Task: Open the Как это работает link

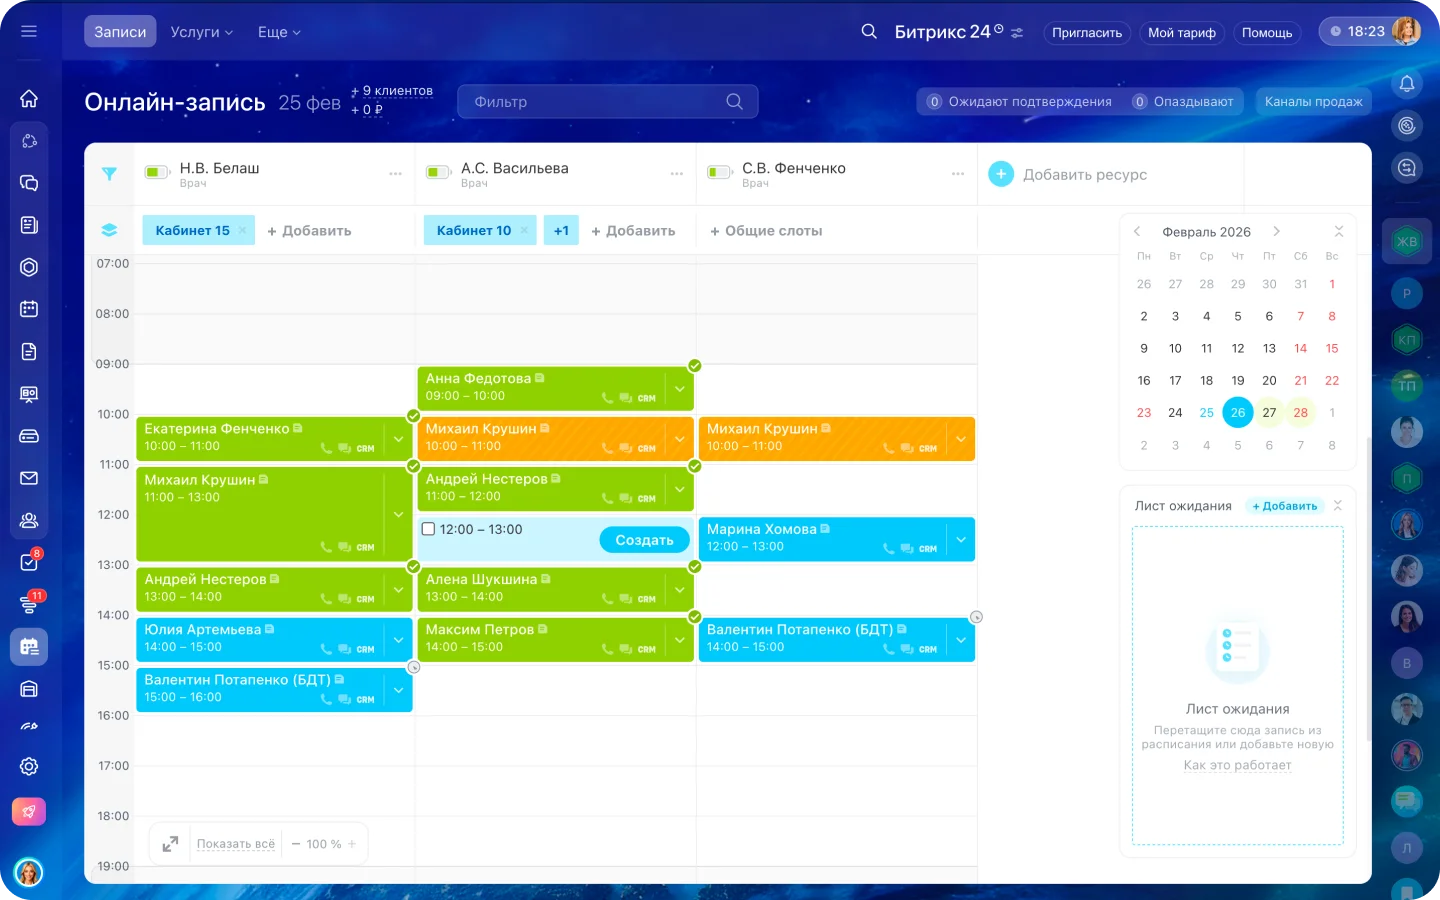Action: pos(1237,765)
